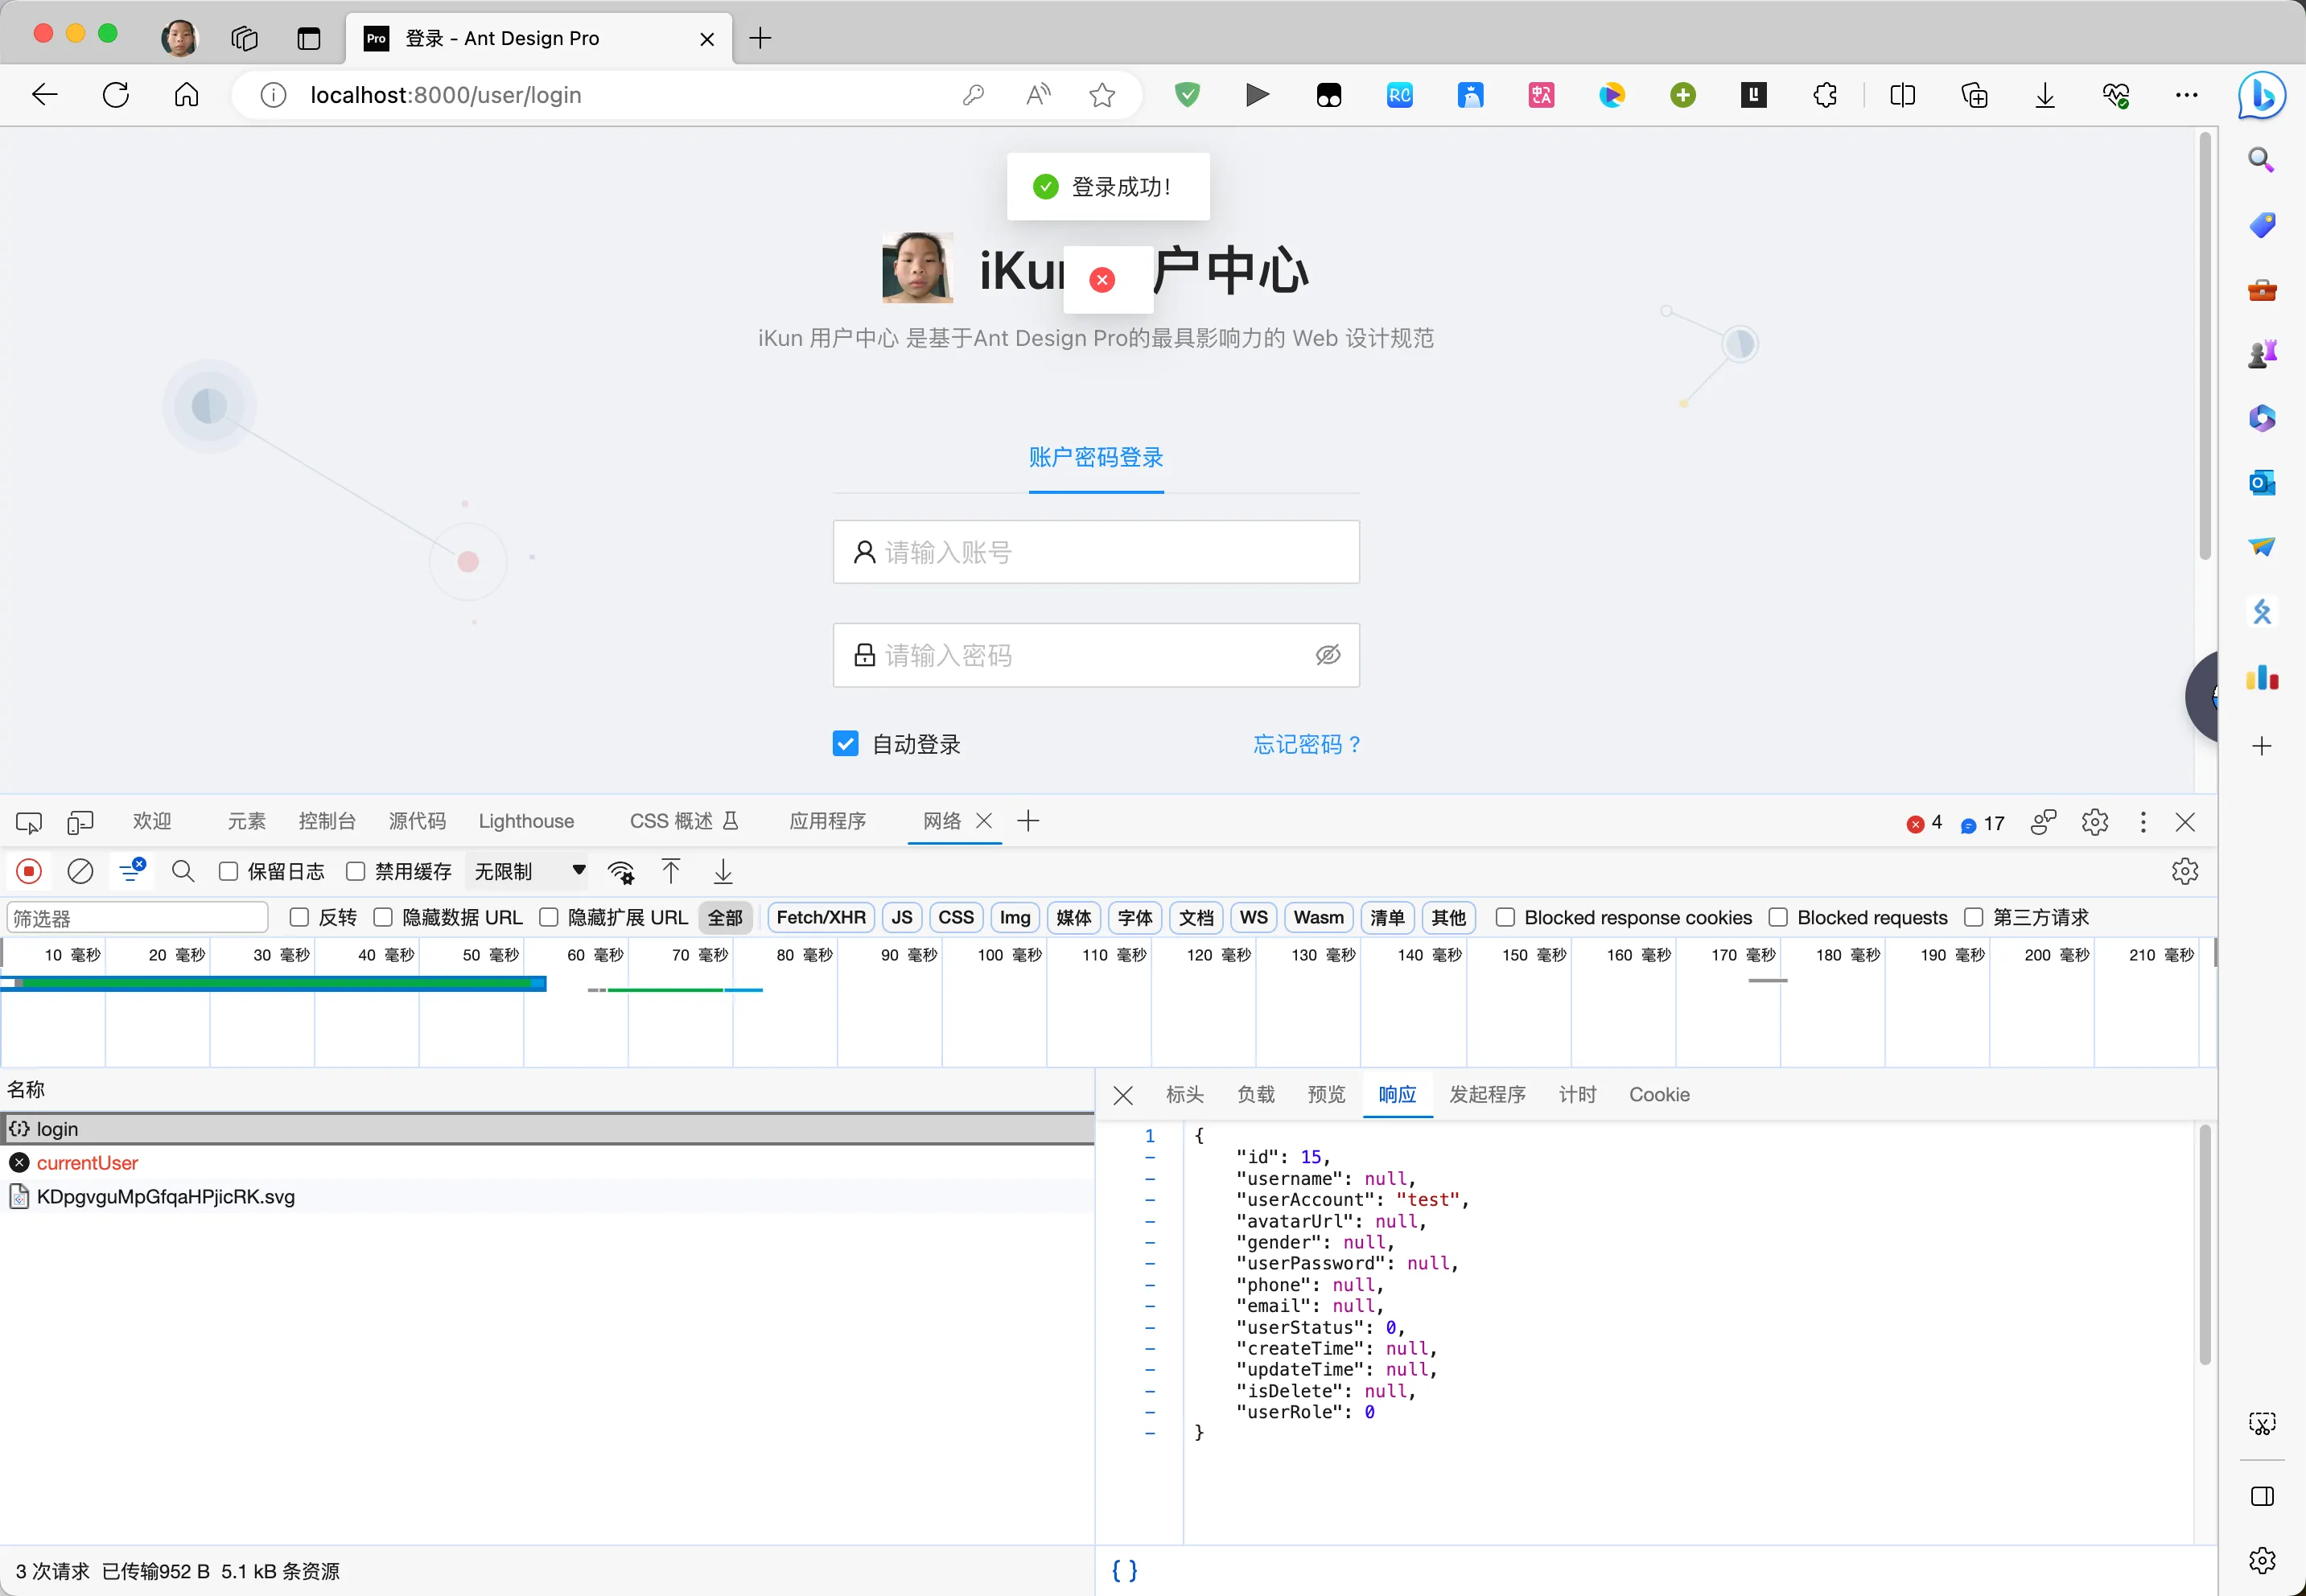This screenshot has height=1596, width=2306.
Task: Check 隐藏扩展 URL checkbox
Action: (x=549, y=918)
